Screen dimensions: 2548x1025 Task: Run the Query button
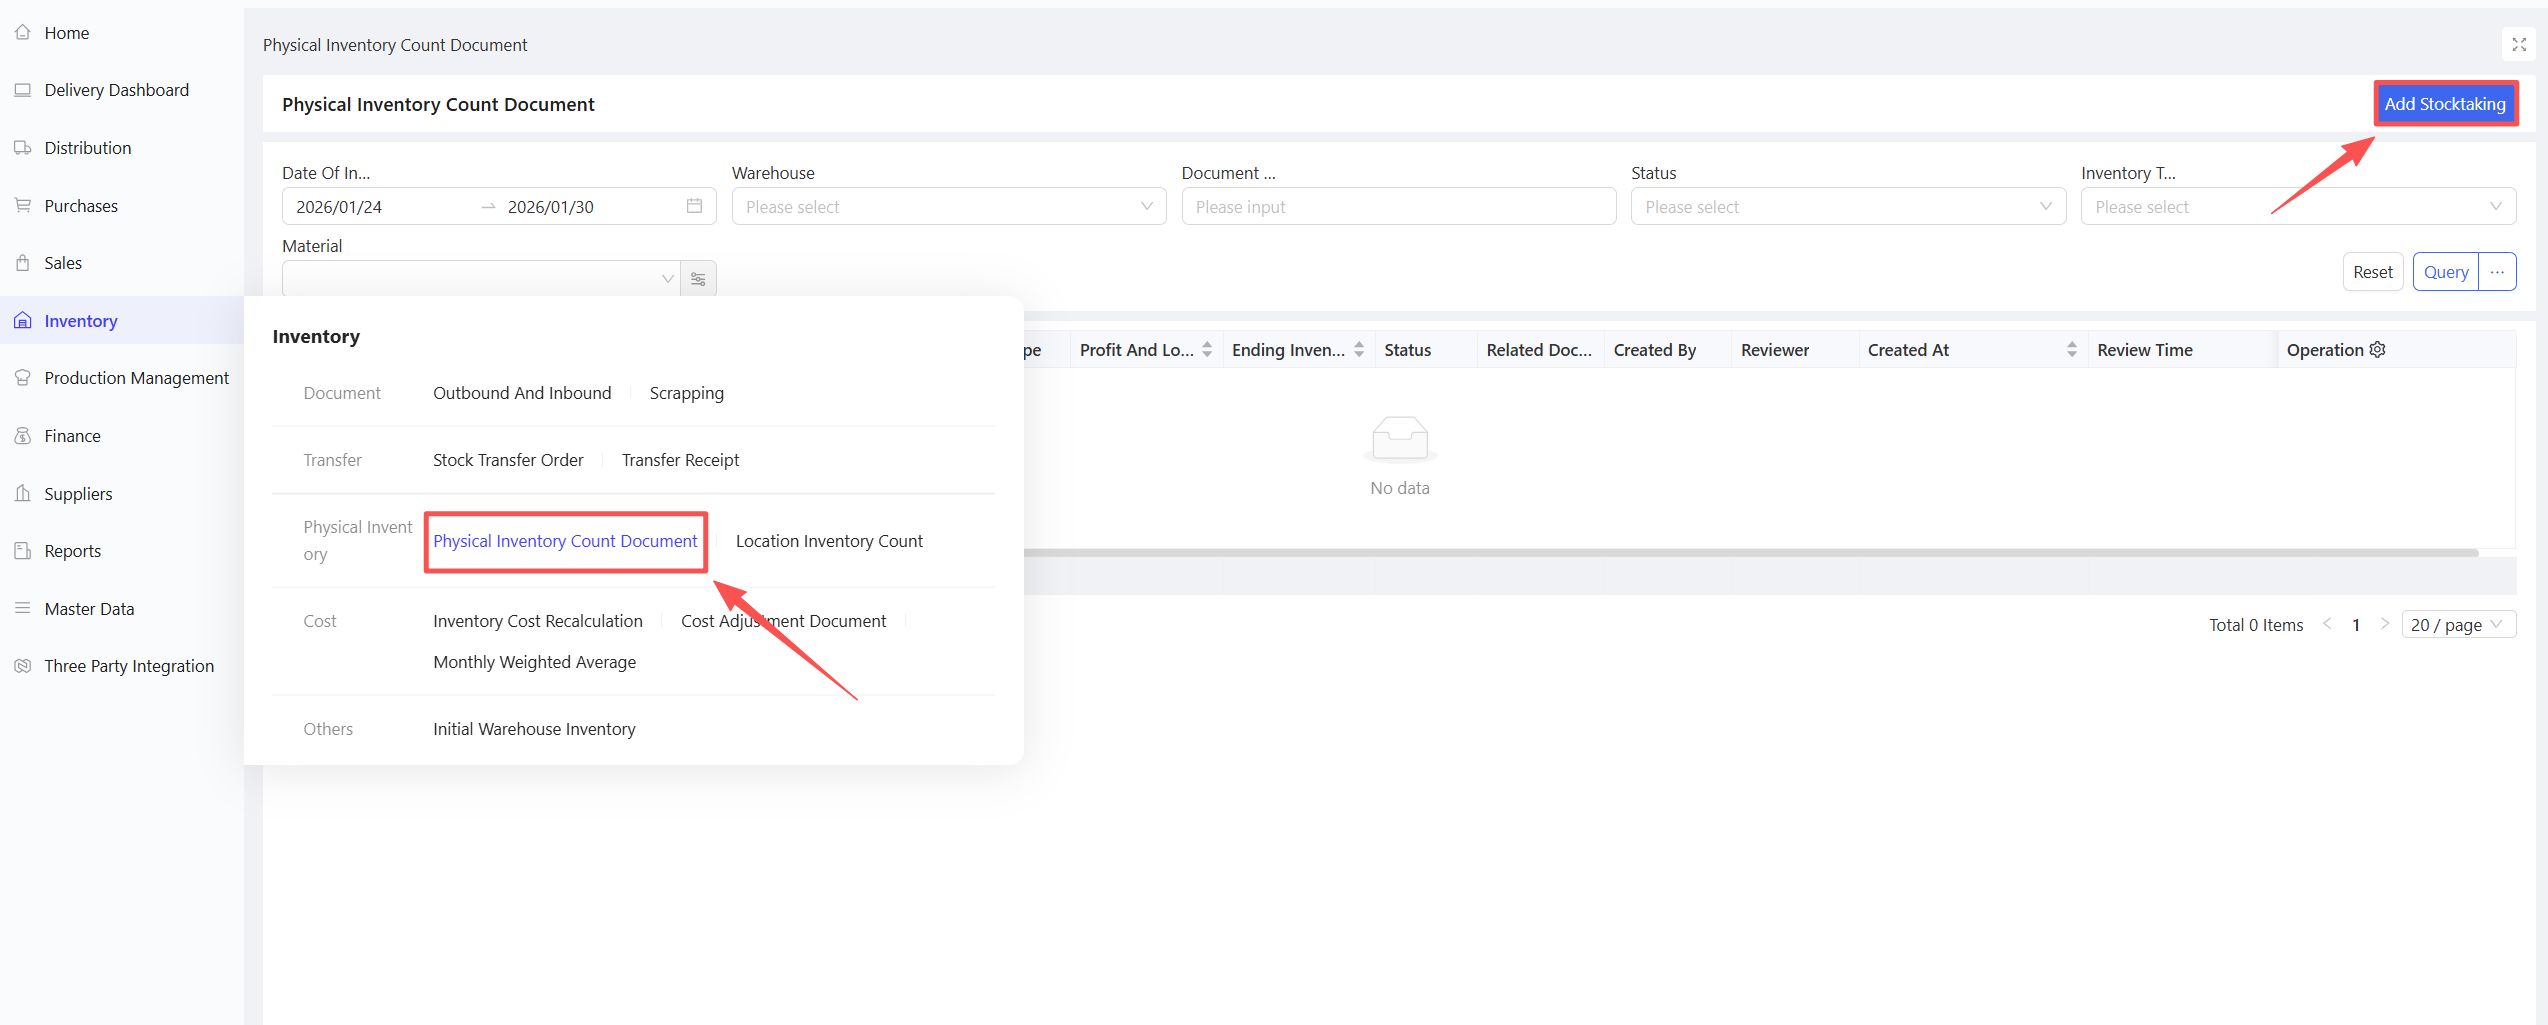tap(2445, 272)
